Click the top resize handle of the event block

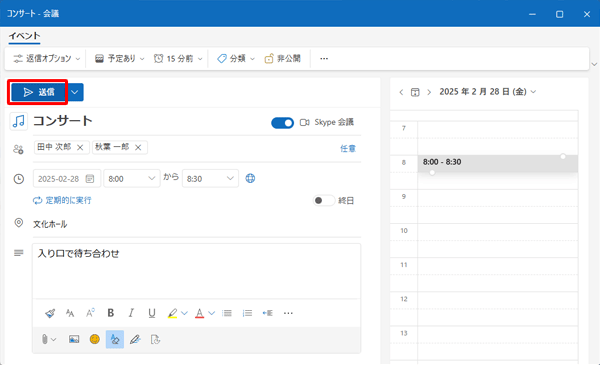563,156
